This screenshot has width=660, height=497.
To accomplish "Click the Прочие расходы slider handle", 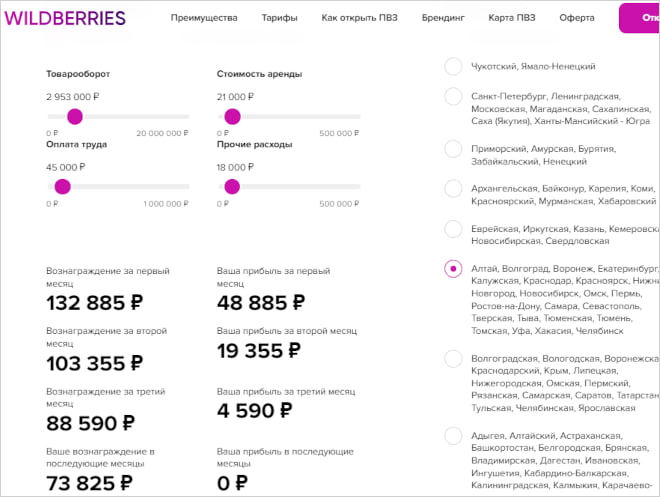I will point(233,187).
